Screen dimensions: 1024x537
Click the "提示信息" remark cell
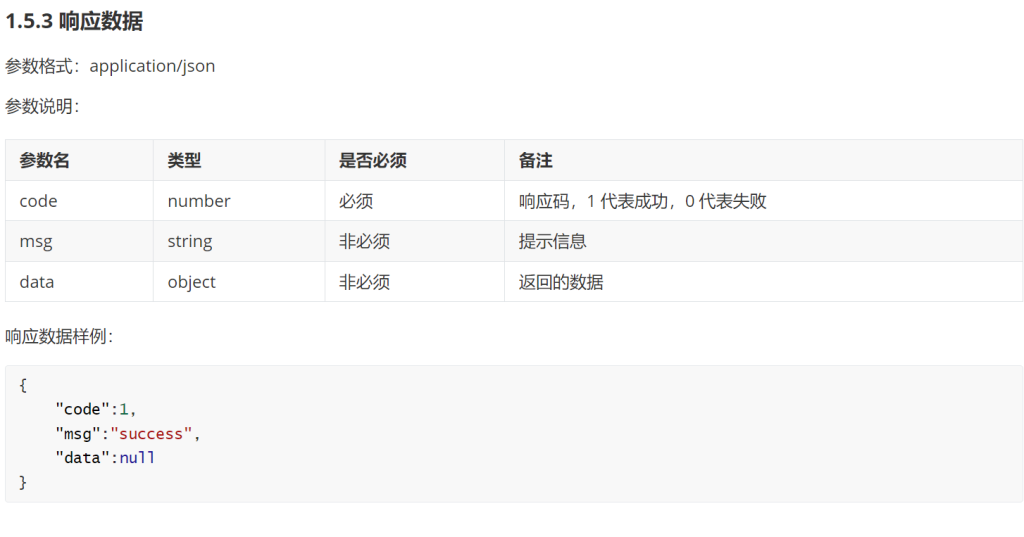click(552, 241)
